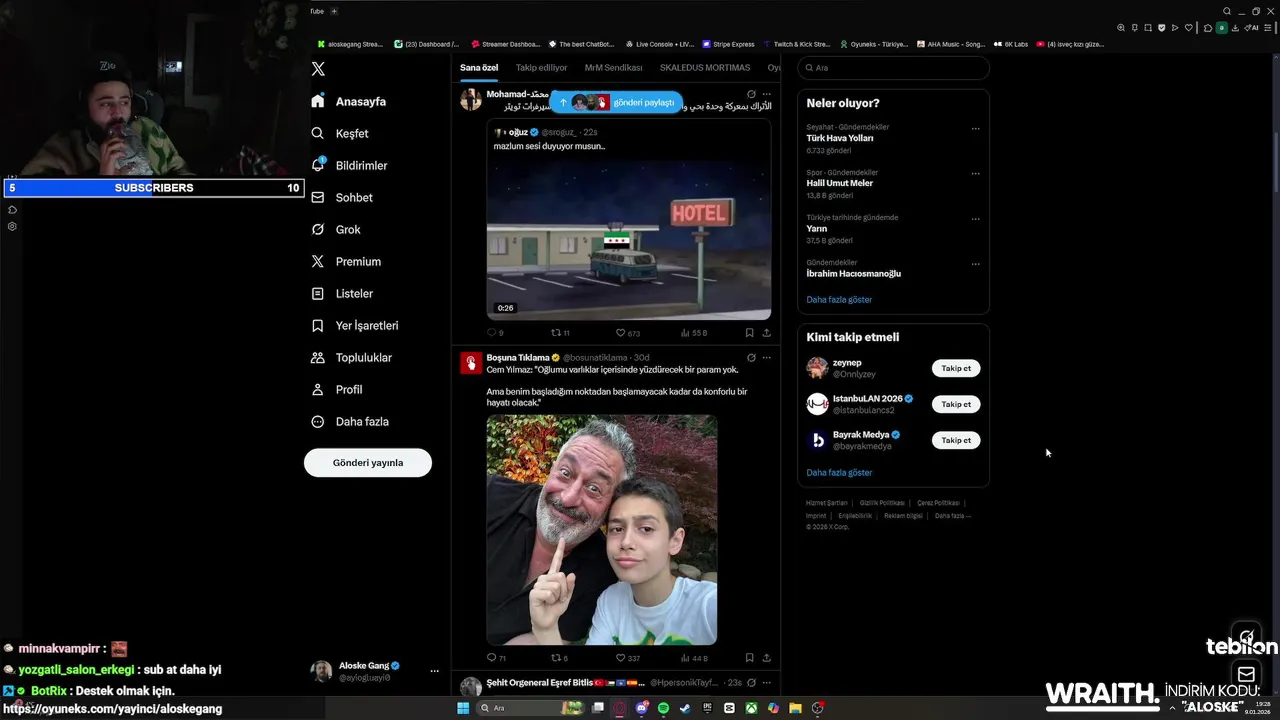Open options for Halil Umut Meler trend

[x=976, y=173]
